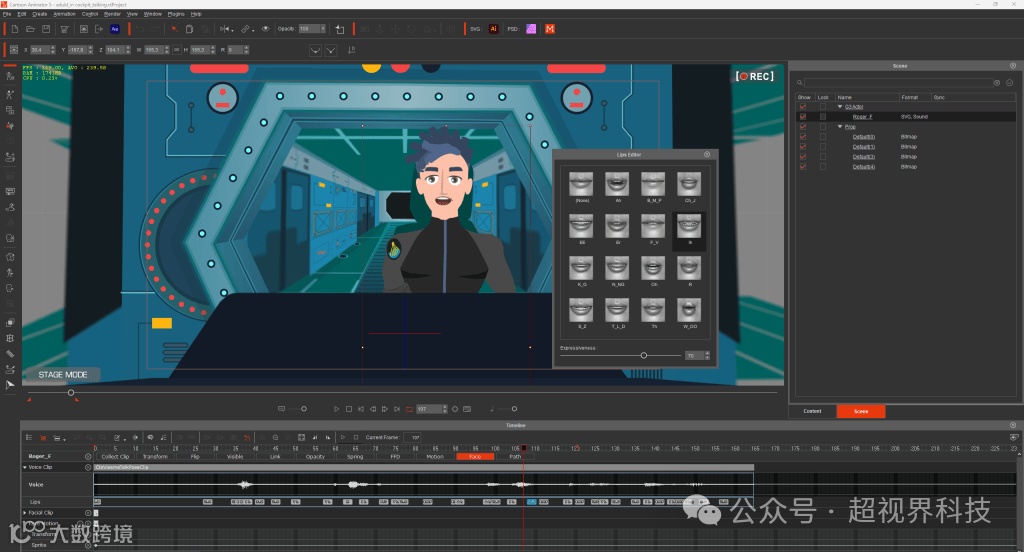
Task: Open the link tool dropdown arrow
Action: [251, 29]
